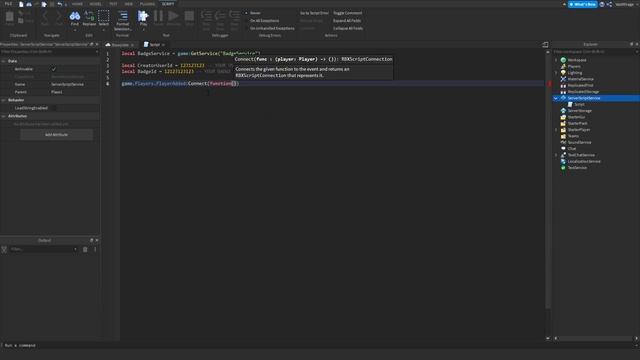Select ReplicatedFirst in the Explorer

click(580, 85)
